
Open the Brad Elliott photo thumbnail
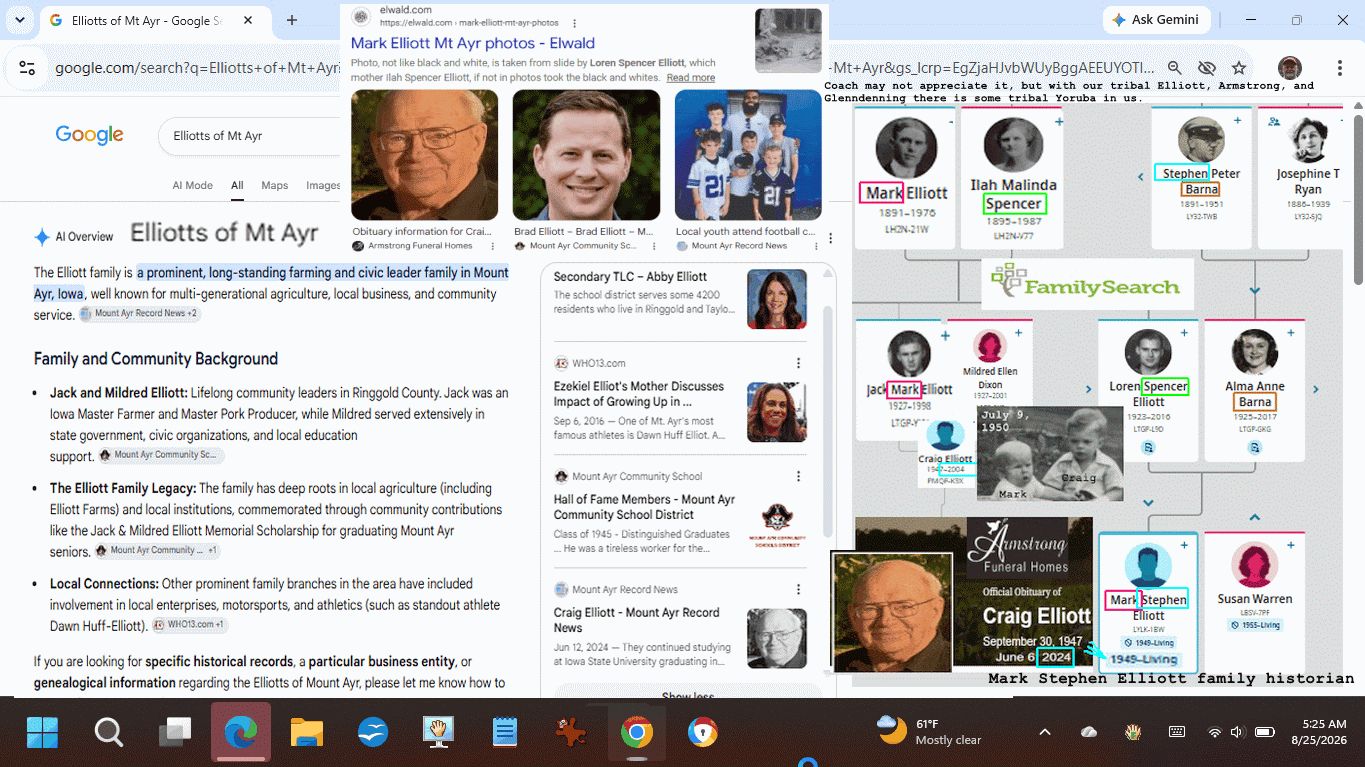(x=586, y=155)
